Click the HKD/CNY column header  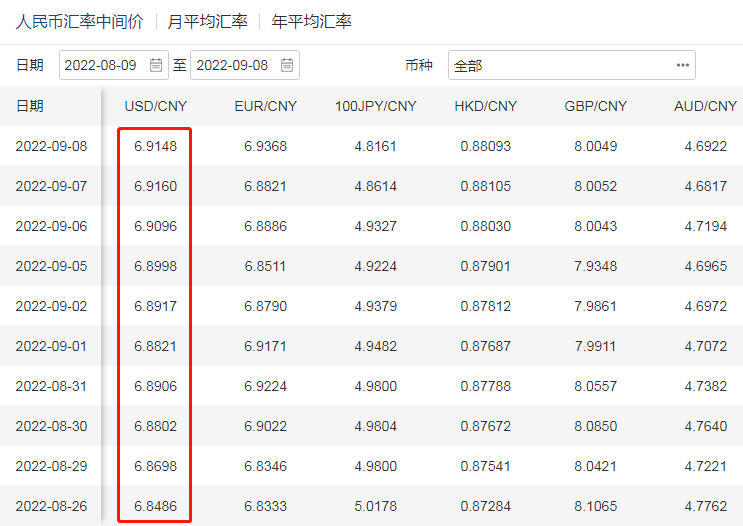[x=485, y=106]
